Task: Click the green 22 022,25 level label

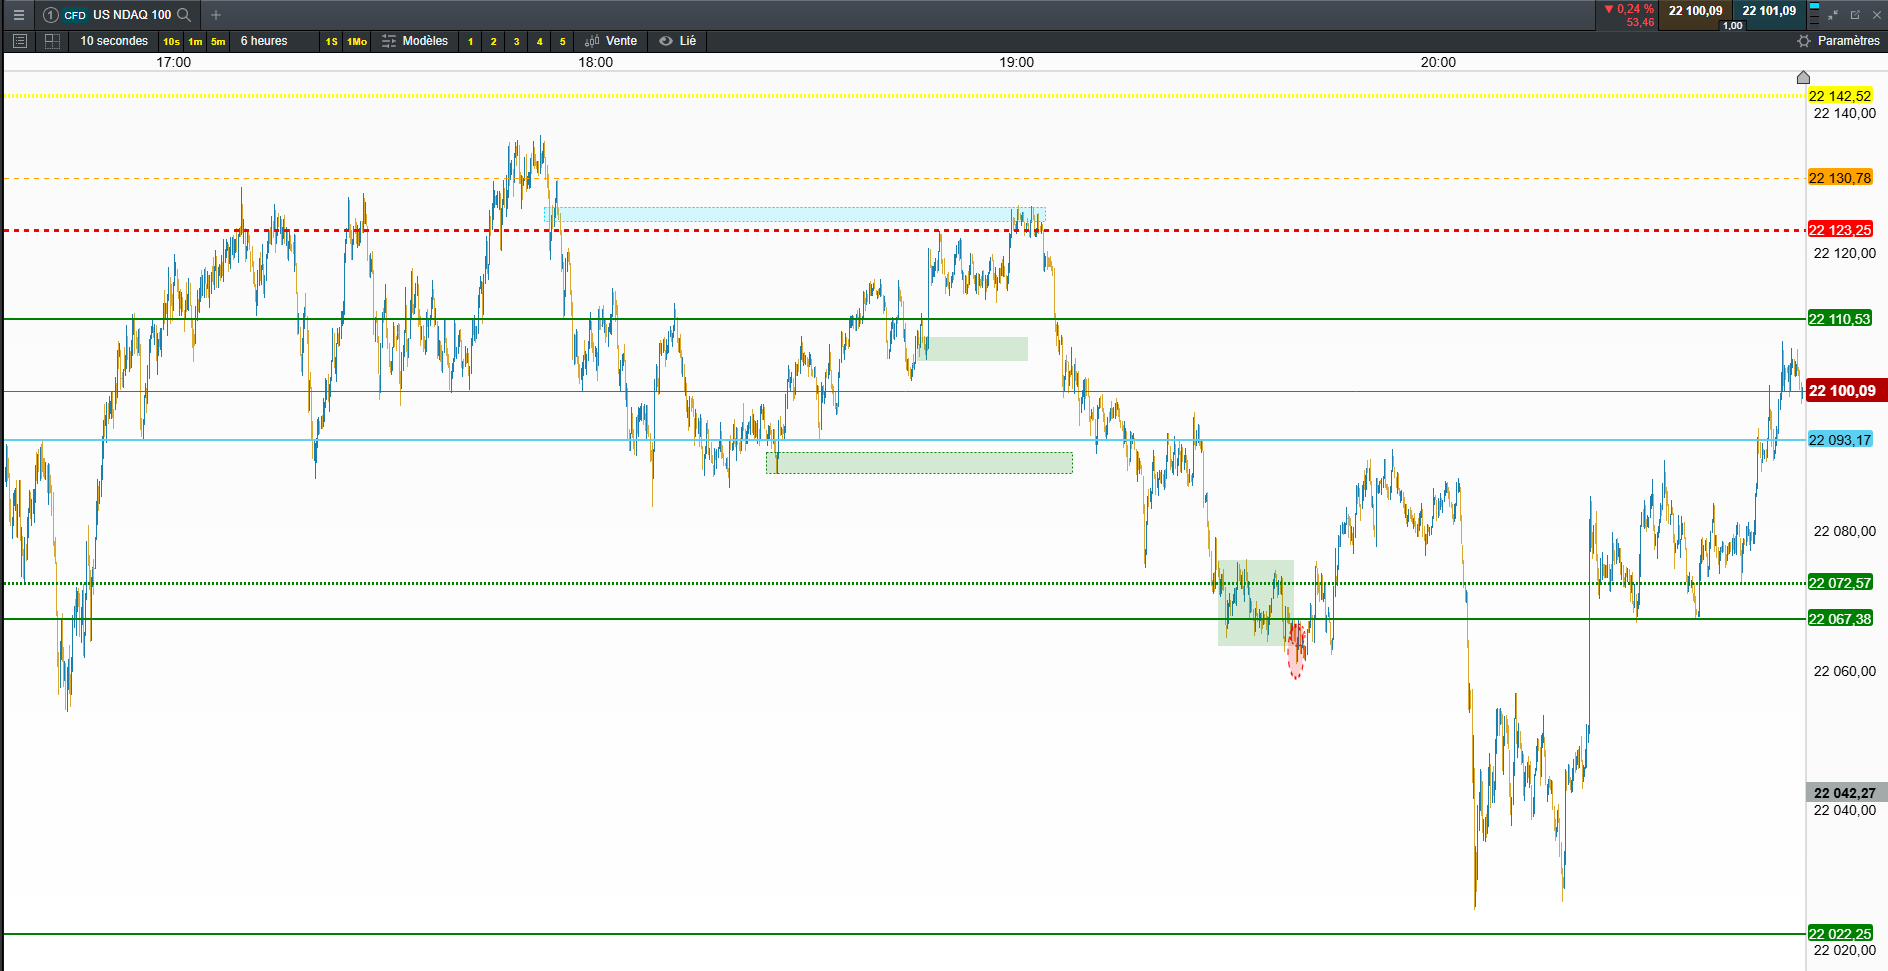Action: [1840, 934]
